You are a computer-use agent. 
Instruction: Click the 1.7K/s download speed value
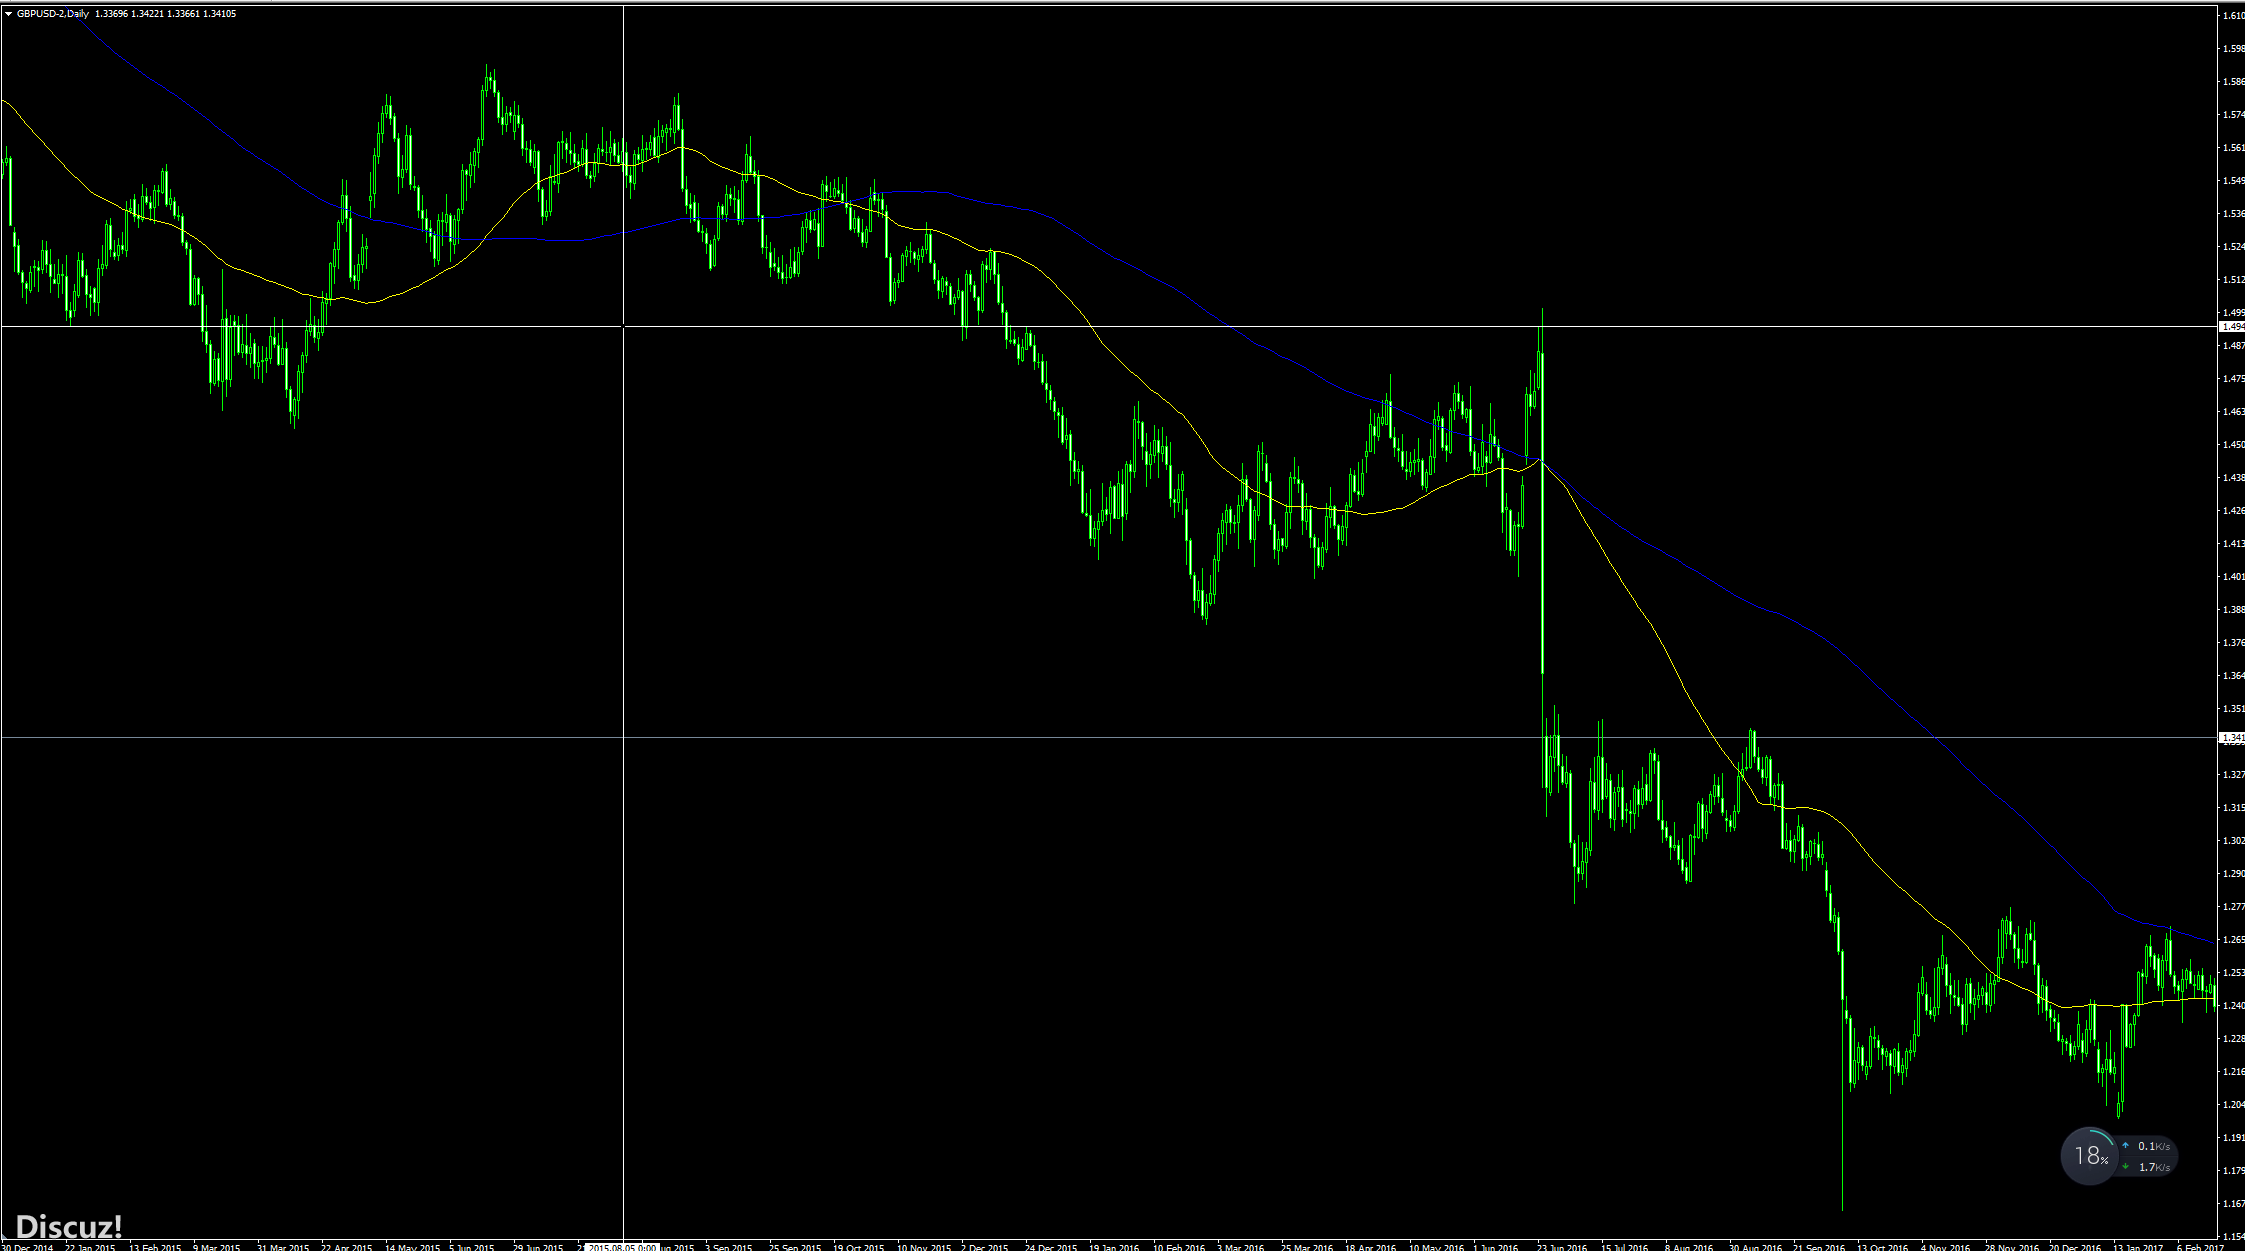[2154, 1167]
